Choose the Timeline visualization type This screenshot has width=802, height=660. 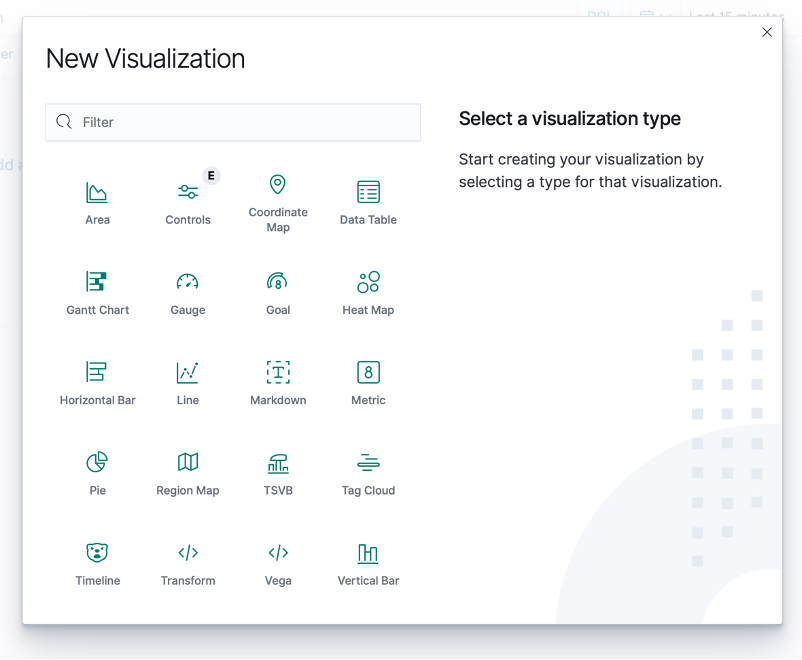pyautogui.click(x=97, y=564)
